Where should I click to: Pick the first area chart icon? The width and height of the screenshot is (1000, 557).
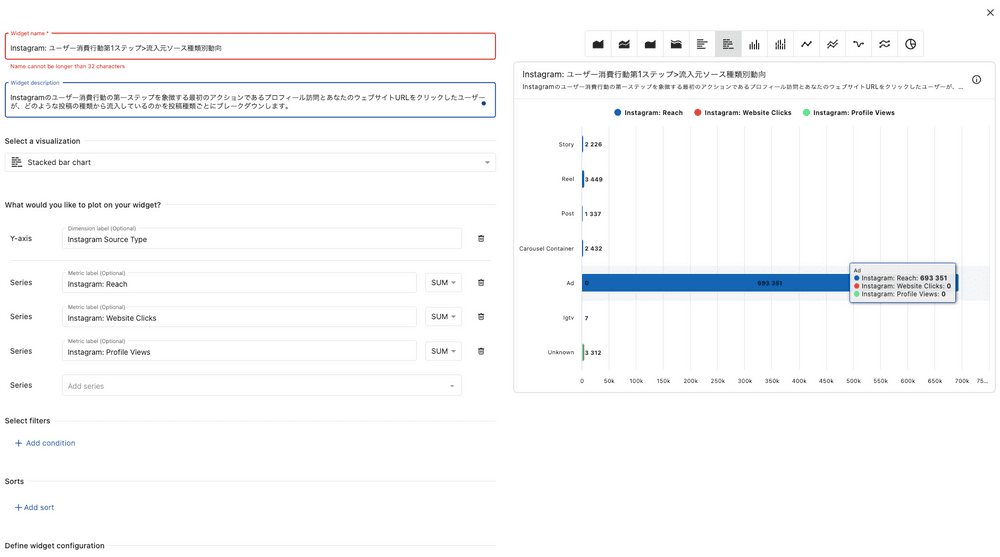pos(598,44)
